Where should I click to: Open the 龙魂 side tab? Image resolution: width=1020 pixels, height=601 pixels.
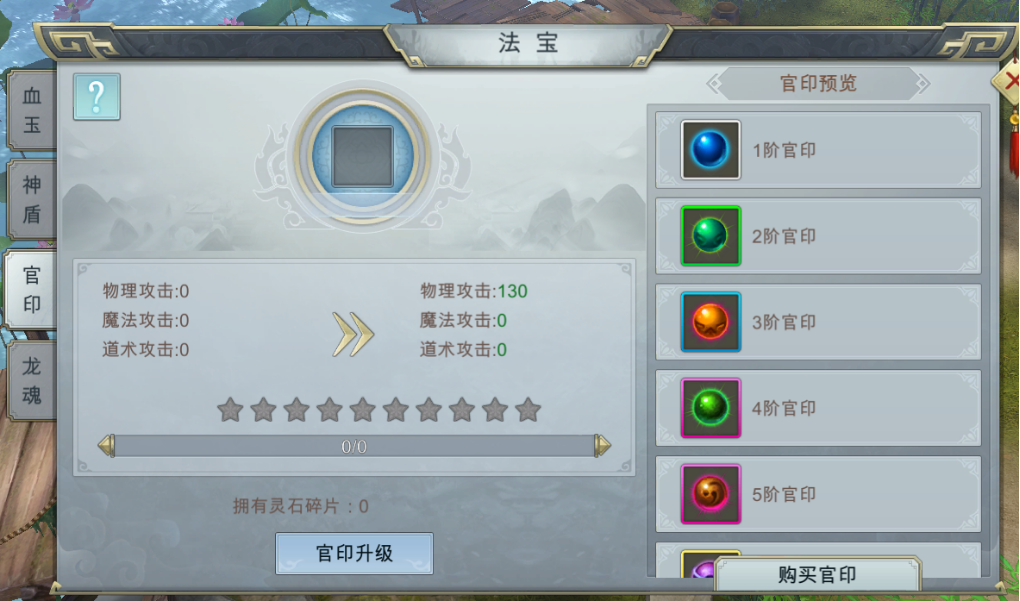[x=31, y=381]
